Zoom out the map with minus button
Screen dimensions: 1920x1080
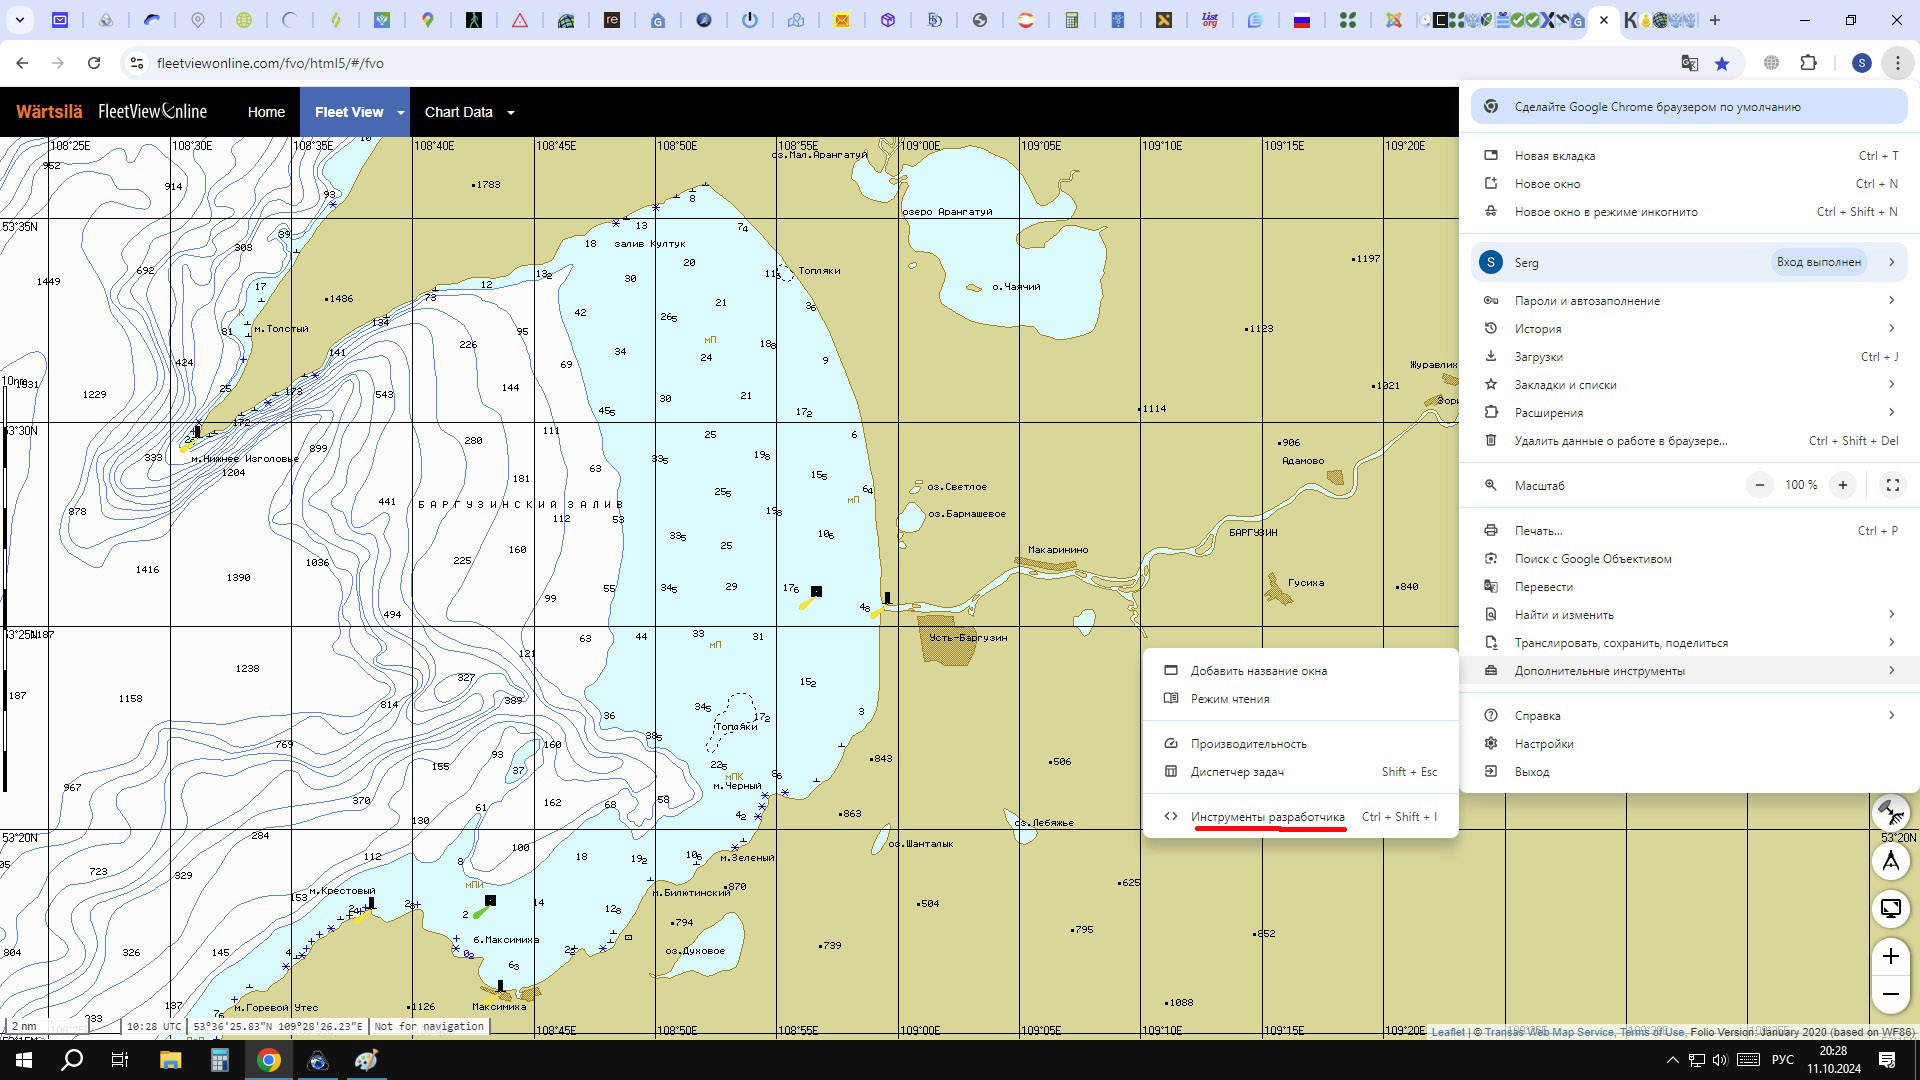coord(1890,994)
